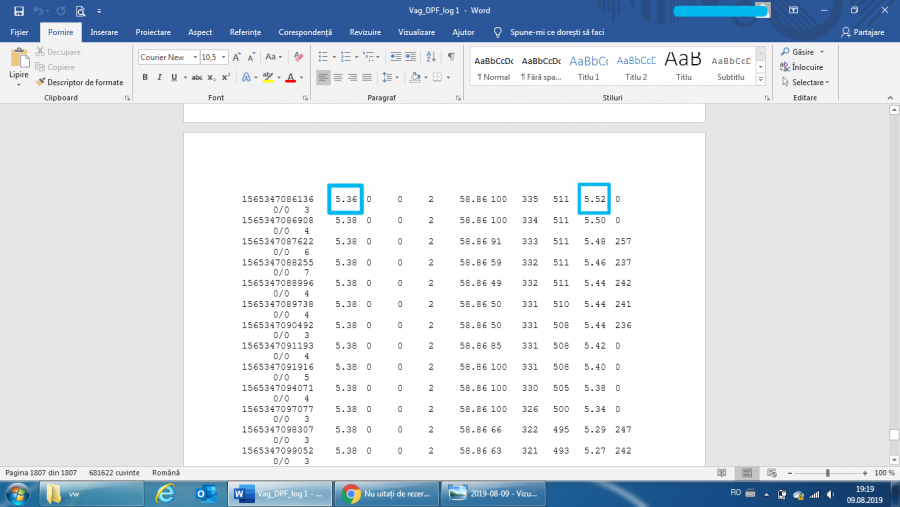
Task: Click the Înlocuire replace button
Action: [x=806, y=67]
